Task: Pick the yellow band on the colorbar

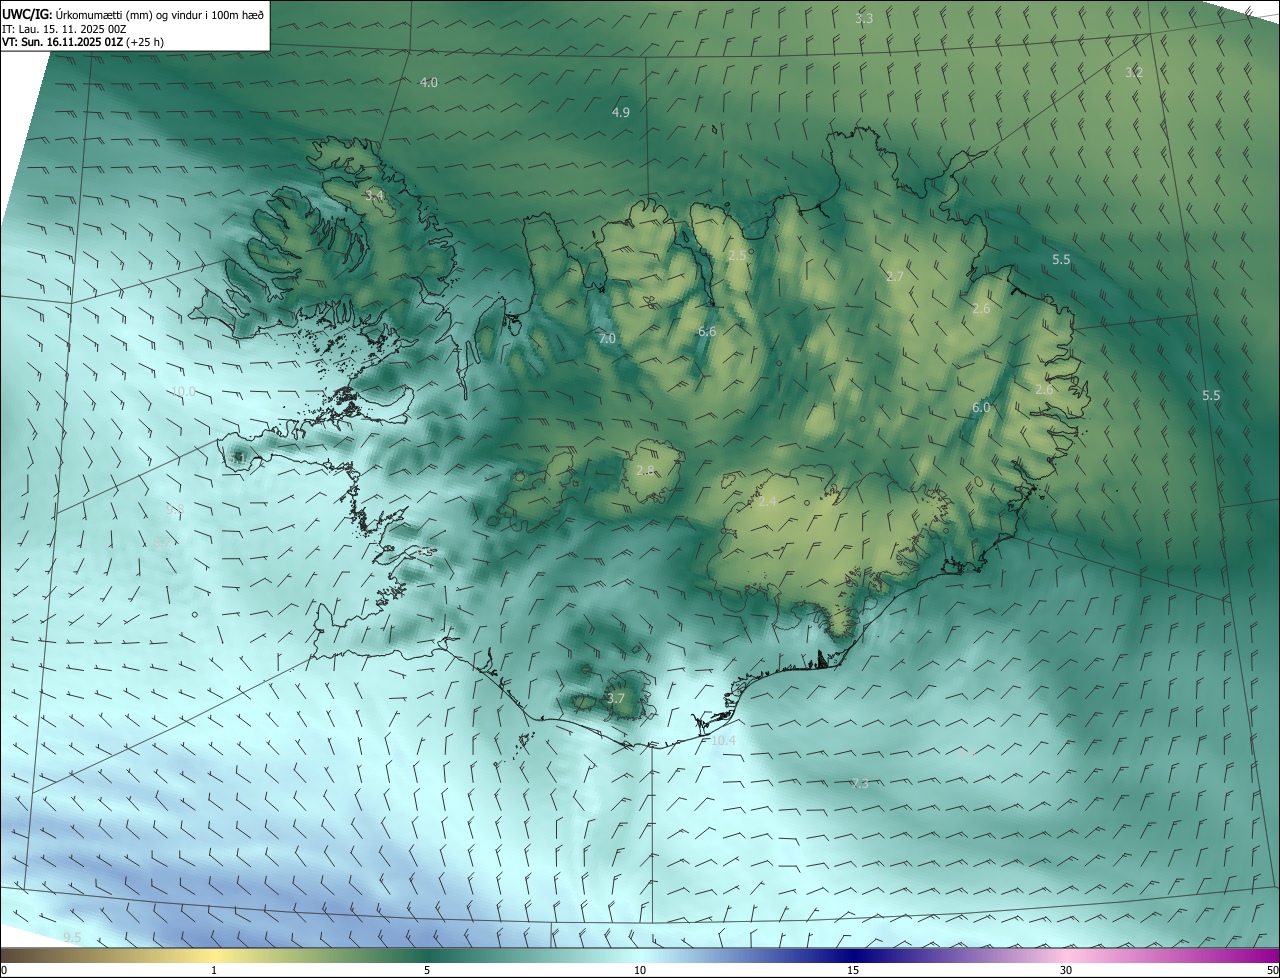Action: click(214, 955)
